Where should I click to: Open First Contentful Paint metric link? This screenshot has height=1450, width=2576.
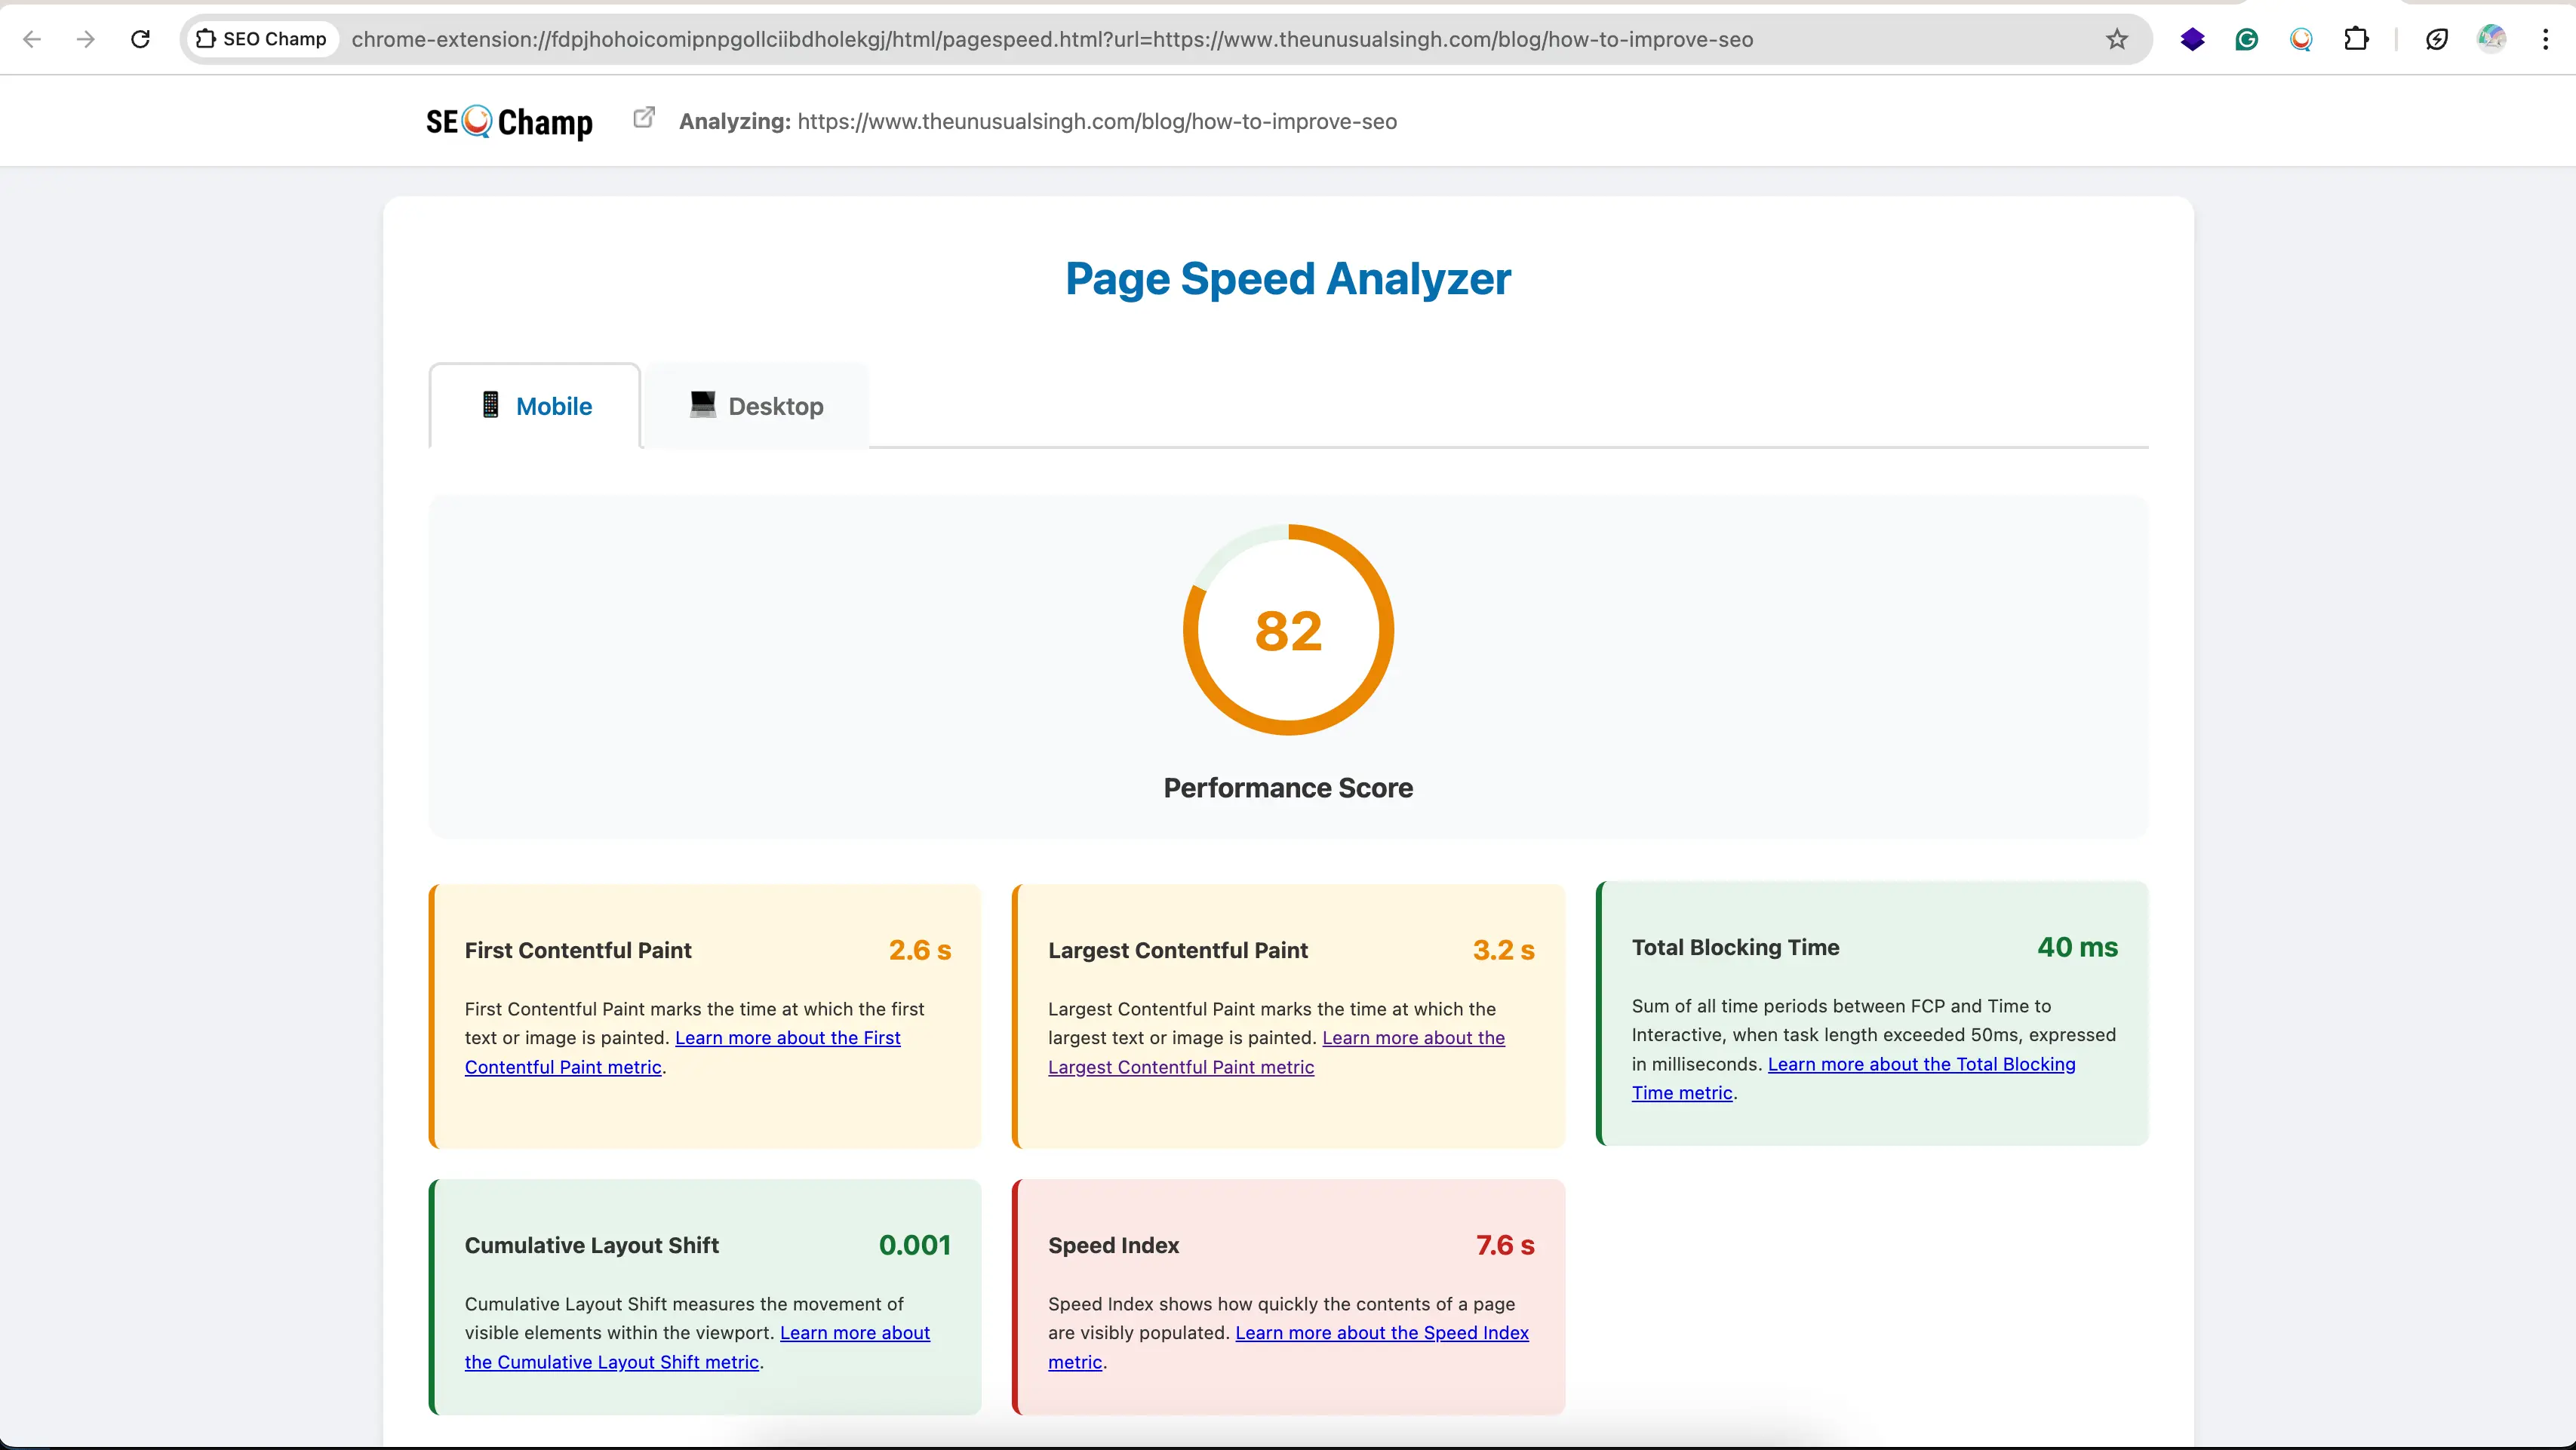tap(683, 1052)
